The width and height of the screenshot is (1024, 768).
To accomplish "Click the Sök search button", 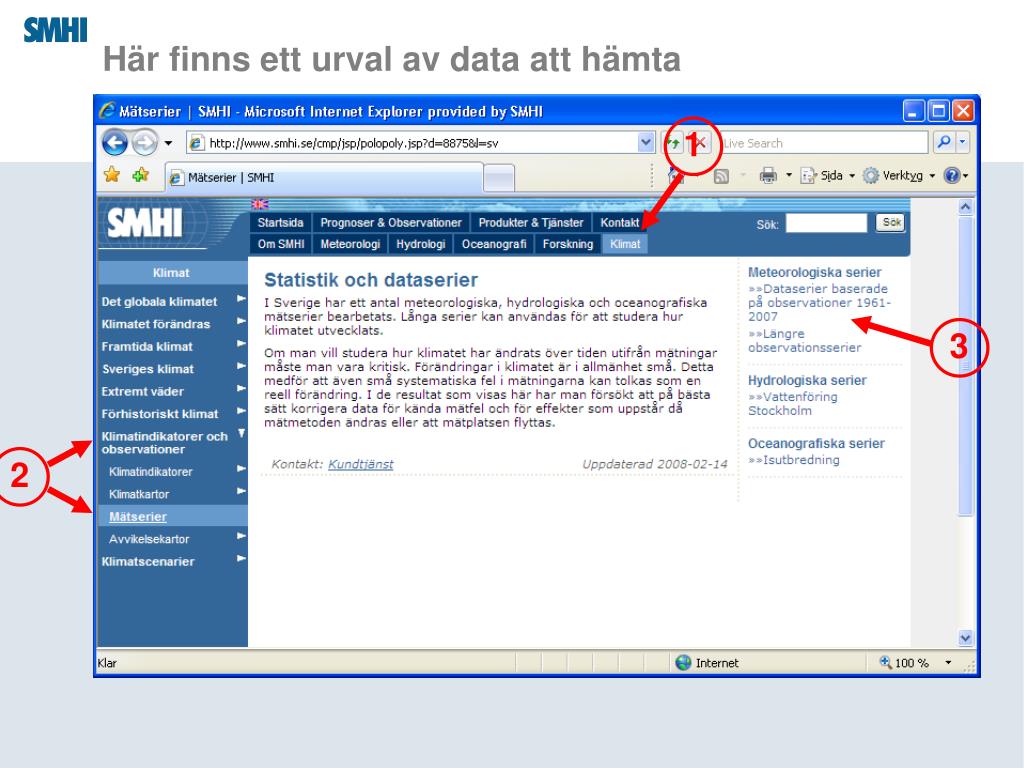I will 891,223.
